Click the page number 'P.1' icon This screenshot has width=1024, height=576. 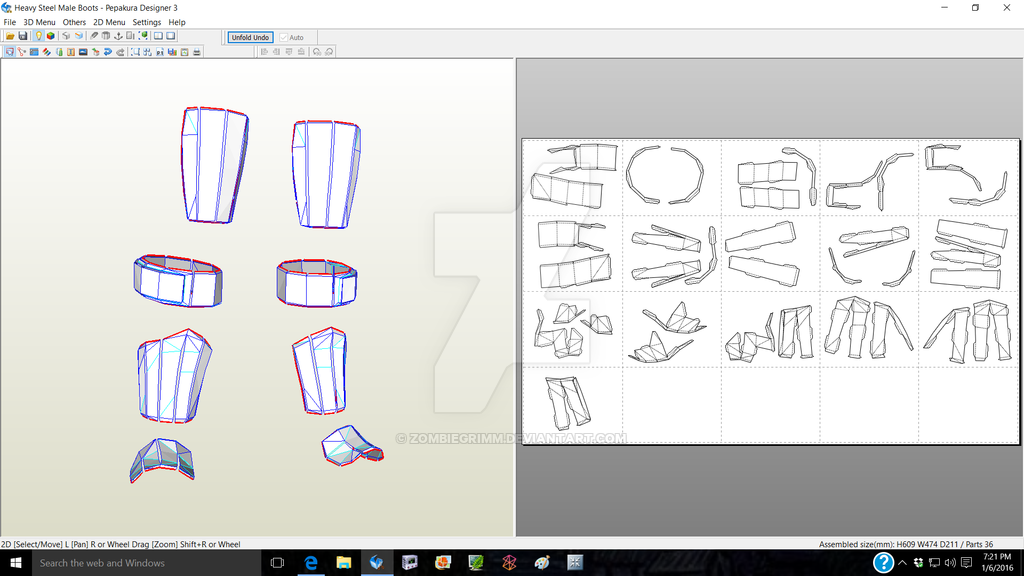point(160,52)
